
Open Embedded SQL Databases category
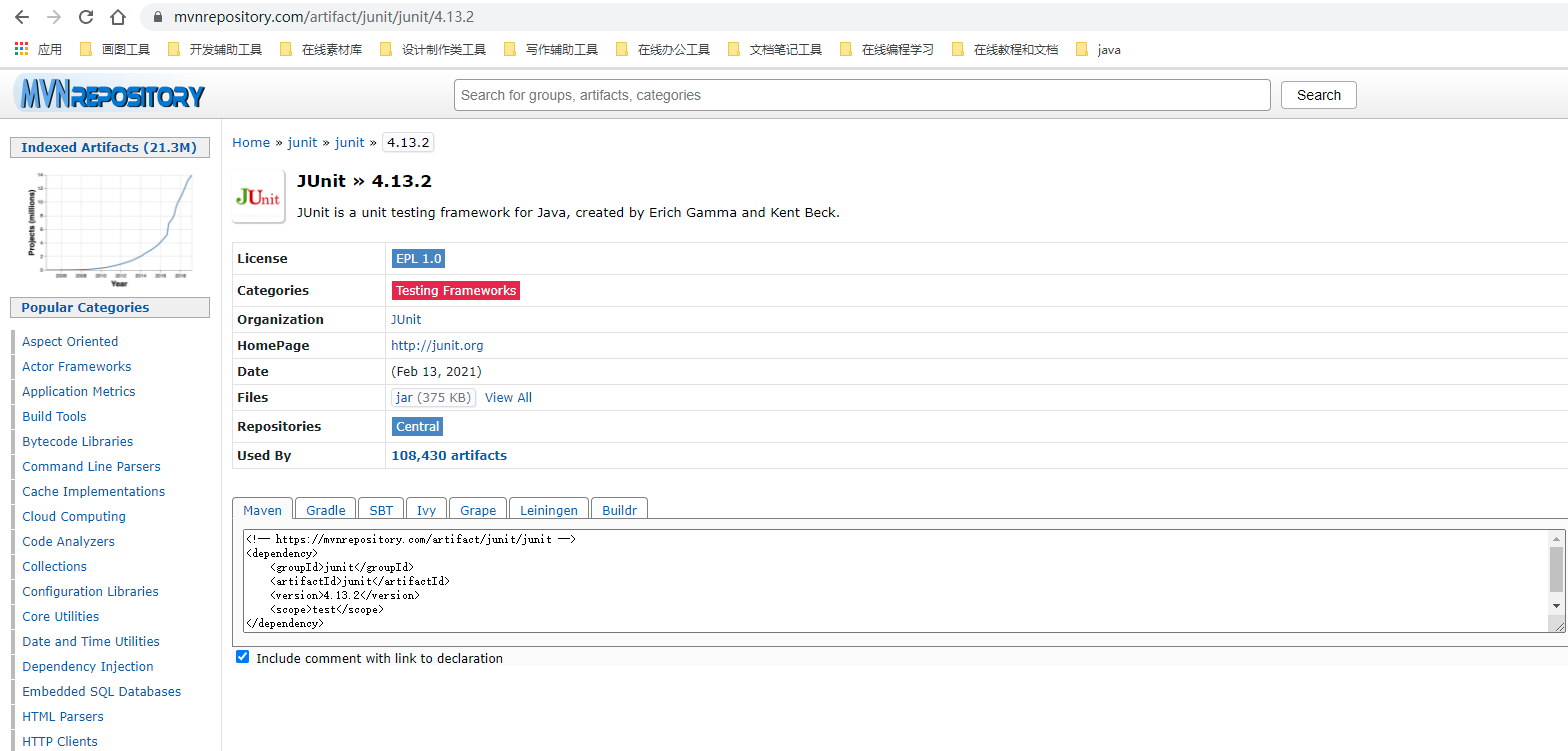point(102,691)
